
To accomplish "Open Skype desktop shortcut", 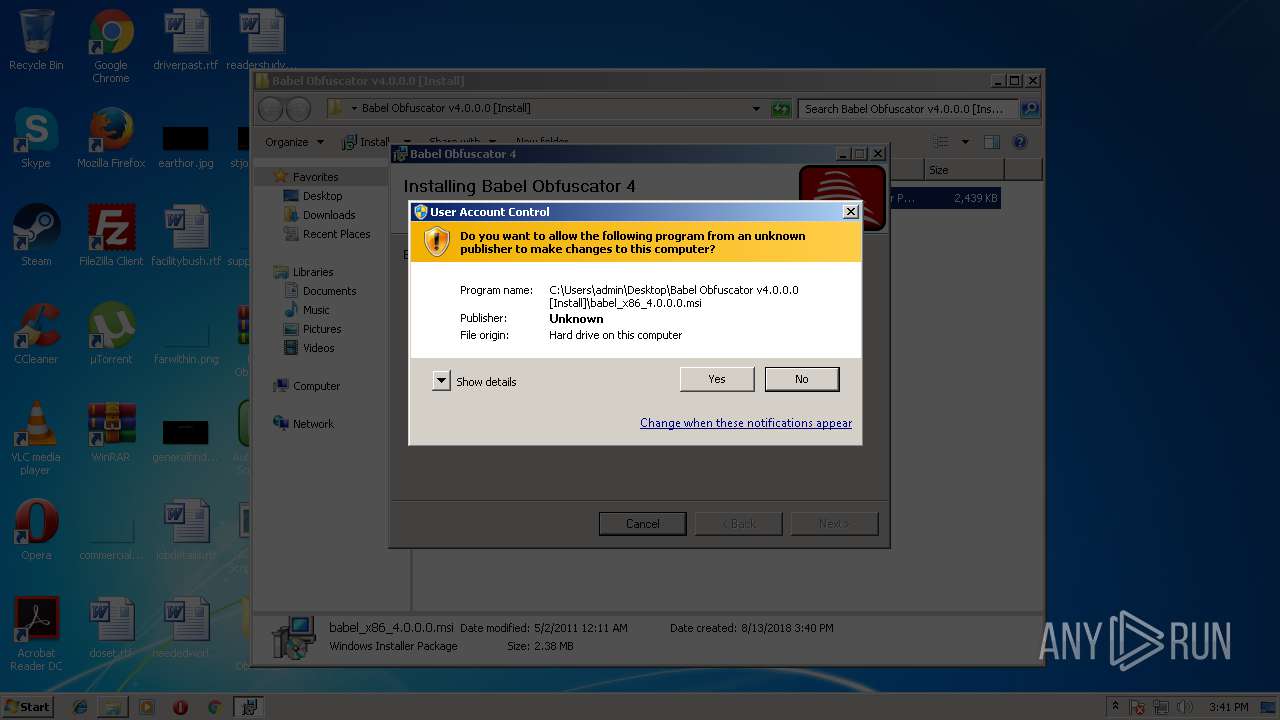I will [x=36, y=139].
